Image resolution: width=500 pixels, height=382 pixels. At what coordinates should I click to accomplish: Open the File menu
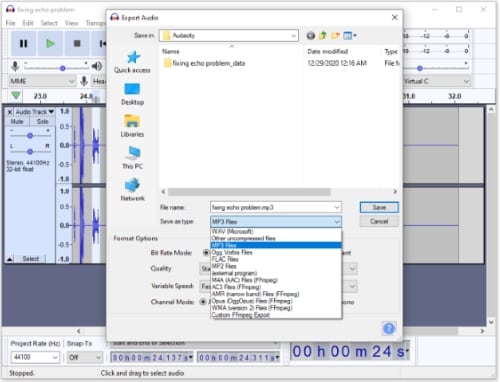pos(10,23)
